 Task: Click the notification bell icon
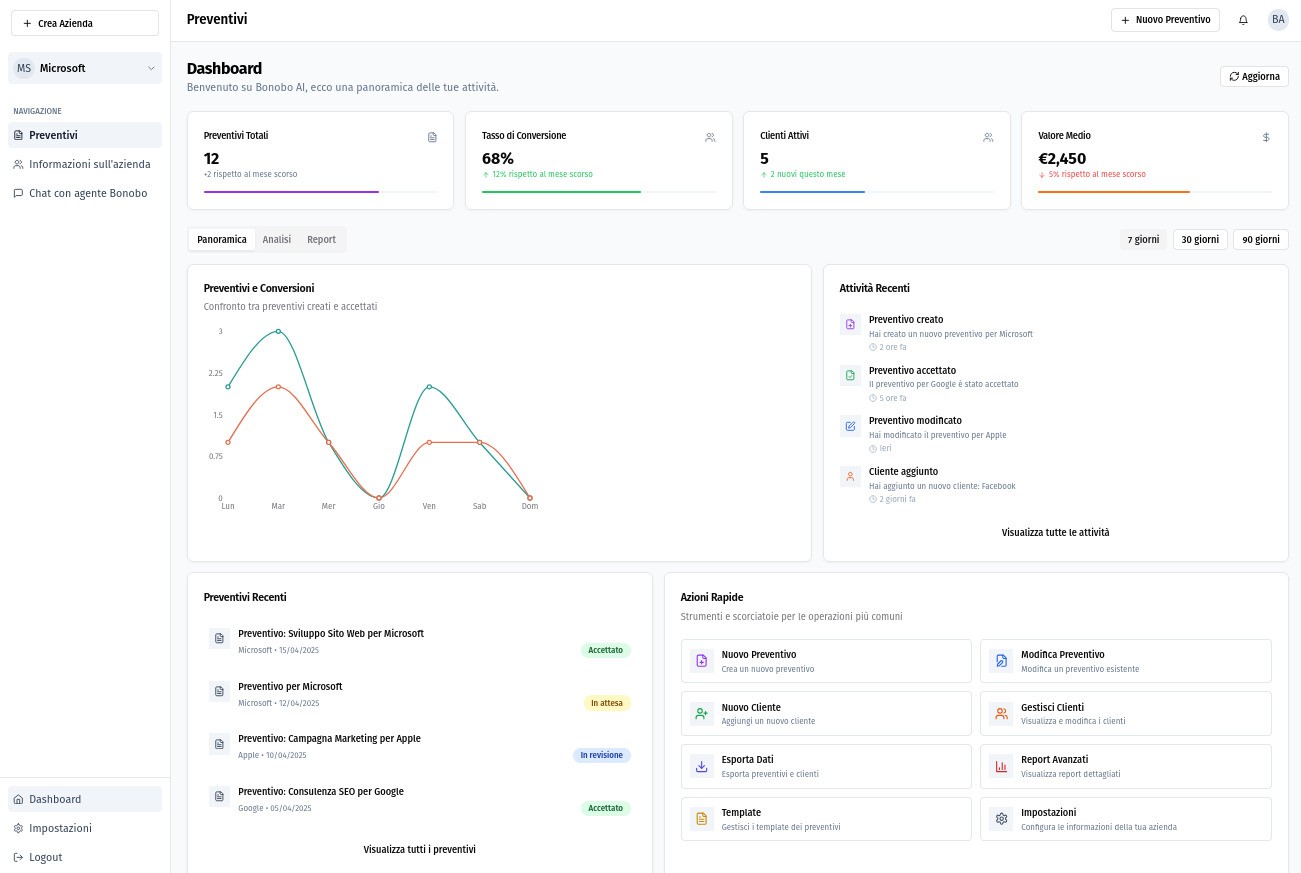[x=1243, y=20]
